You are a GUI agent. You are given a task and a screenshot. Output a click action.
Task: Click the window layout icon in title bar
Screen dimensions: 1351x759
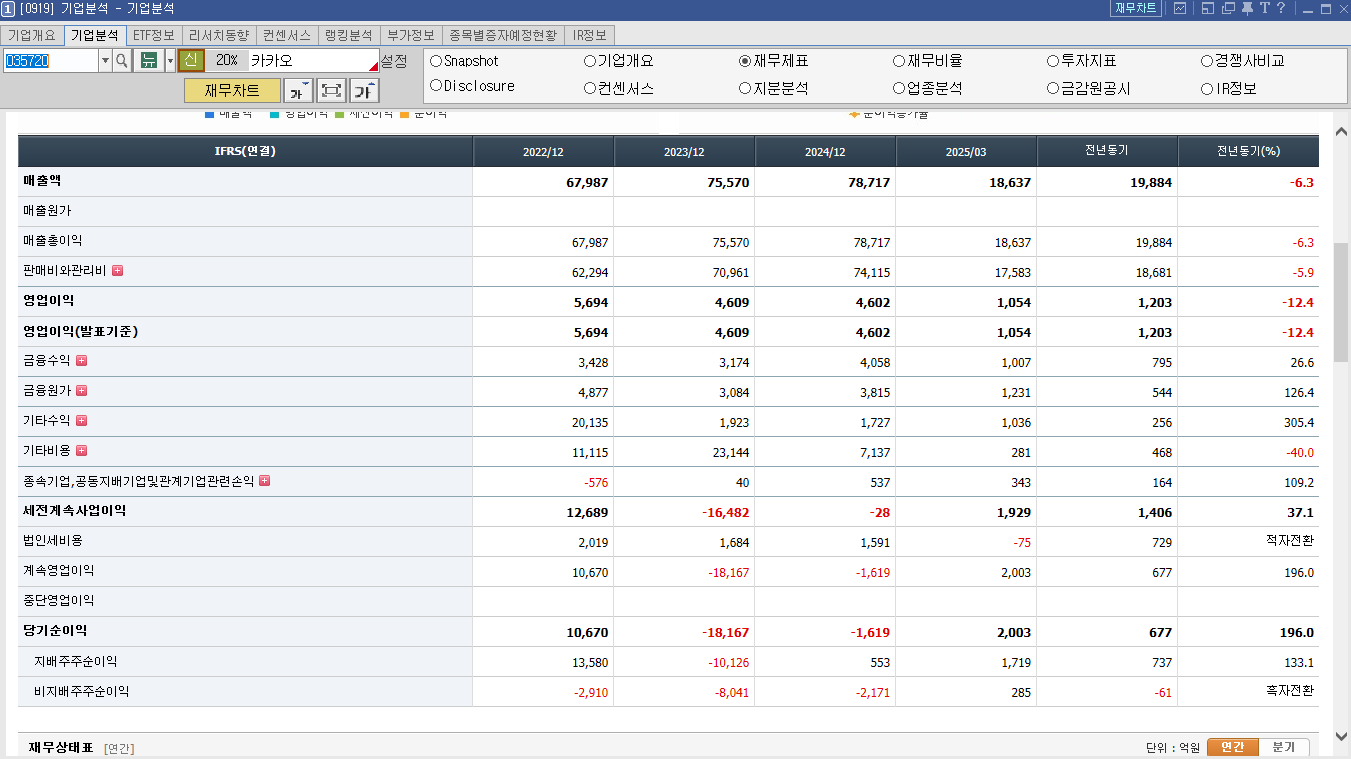point(1208,8)
